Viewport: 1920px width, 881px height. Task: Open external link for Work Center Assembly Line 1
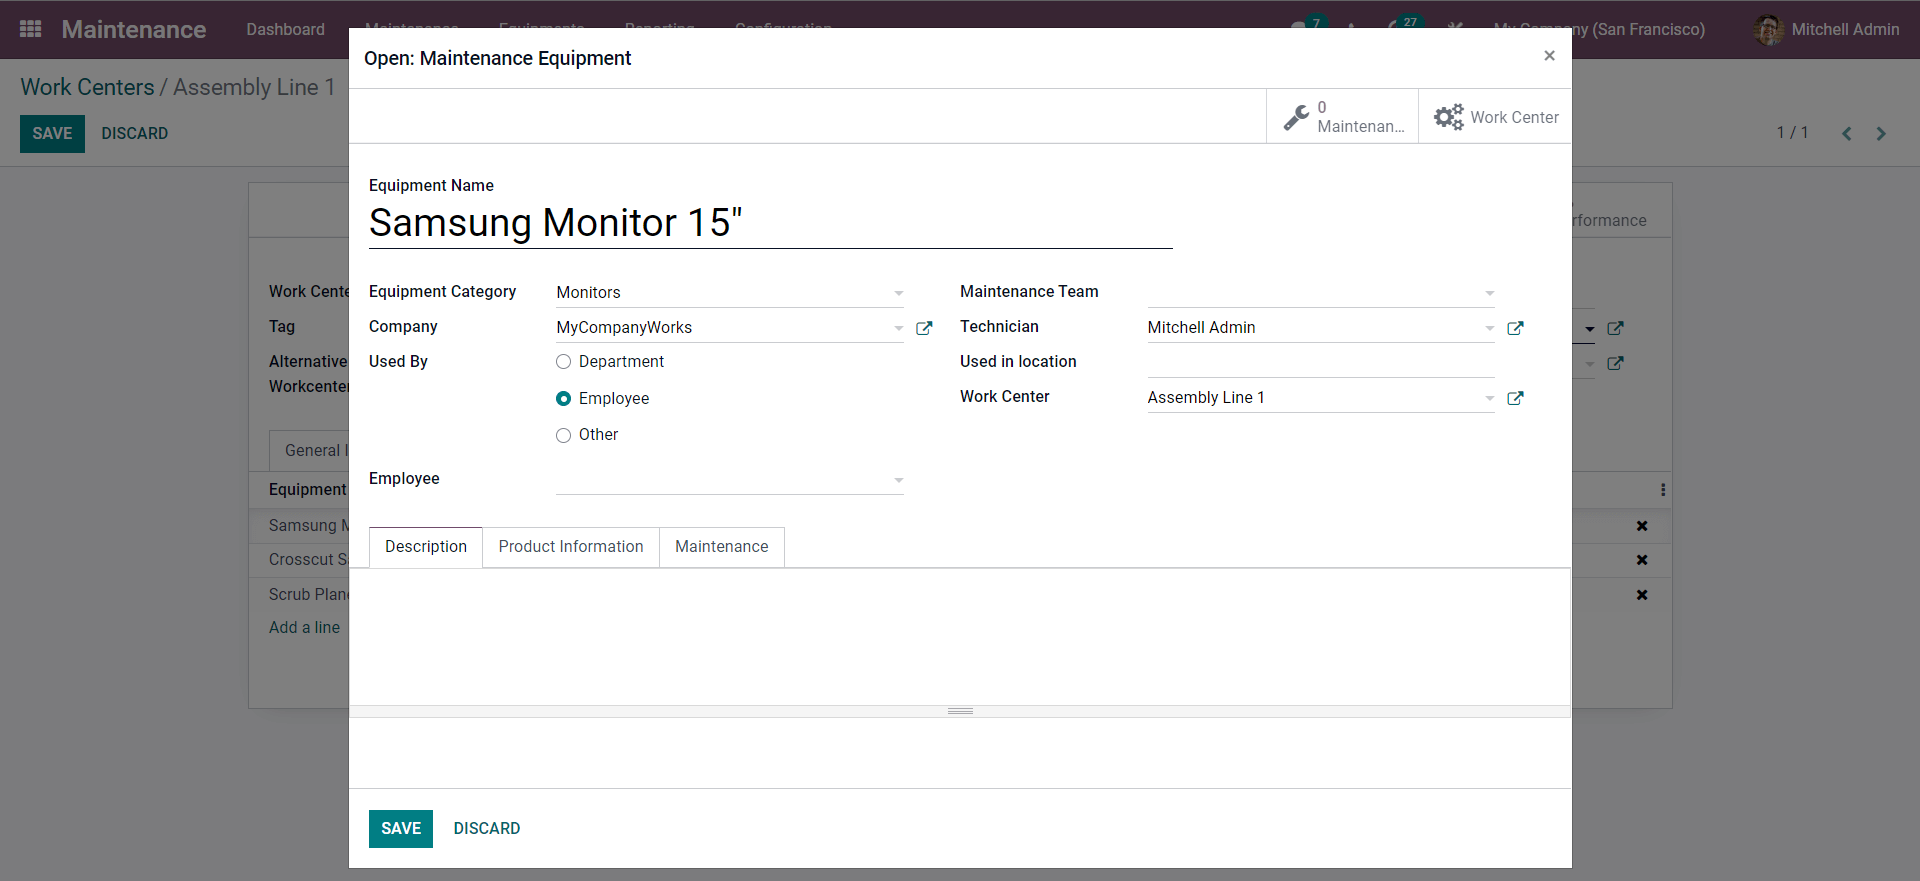(1515, 398)
